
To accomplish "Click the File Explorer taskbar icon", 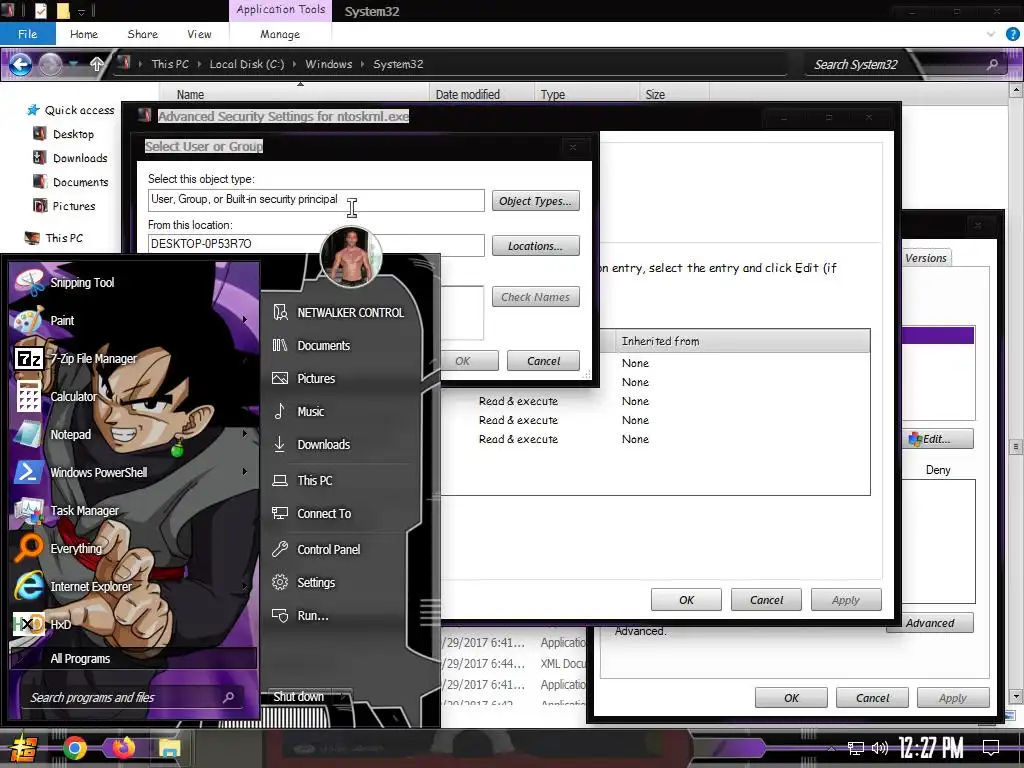I will [169, 748].
